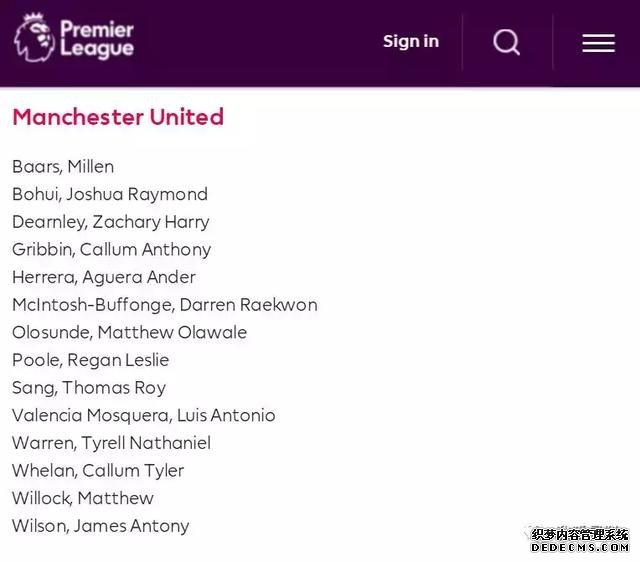Click Poole, Regan Leslie entry
640x562 pixels.
pos(91,360)
